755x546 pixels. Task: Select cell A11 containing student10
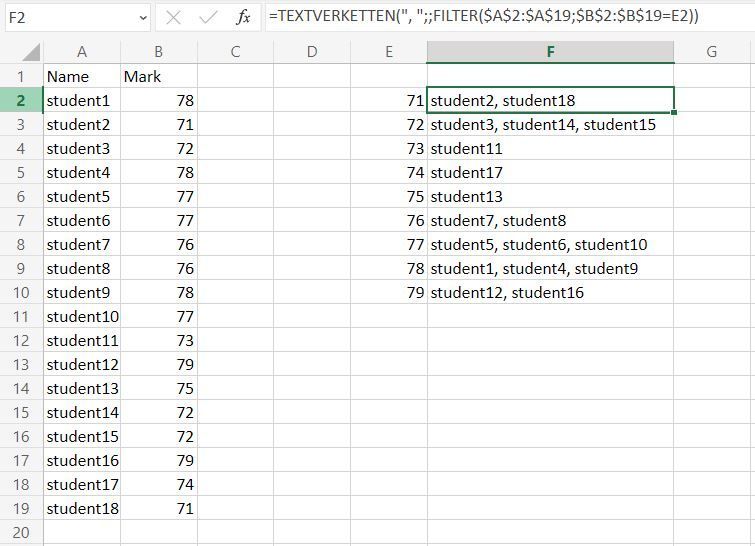[82, 316]
